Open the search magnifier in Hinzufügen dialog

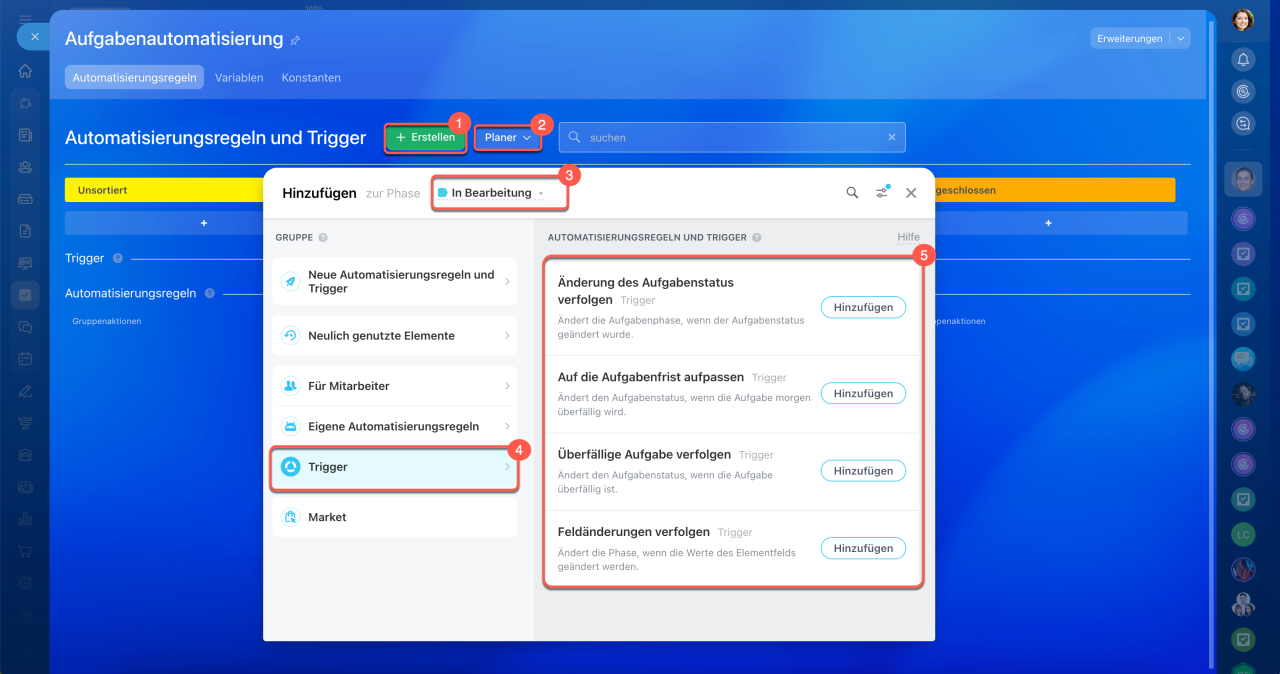pos(852,193)
